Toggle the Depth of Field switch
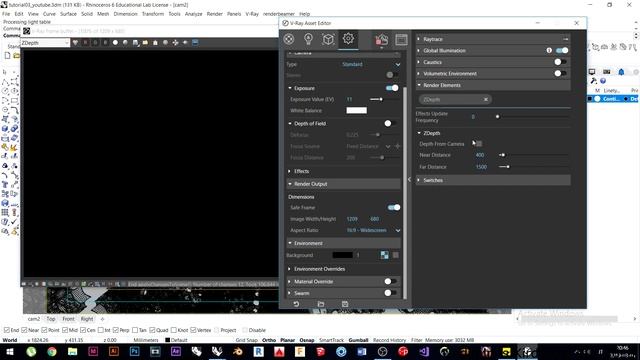This screenshot has height=360, width=640. tap(390, 123)
